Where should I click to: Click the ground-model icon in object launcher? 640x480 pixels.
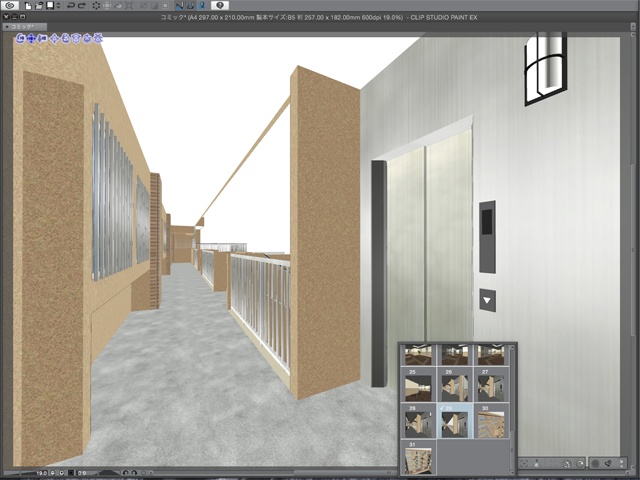click(538, 463)
